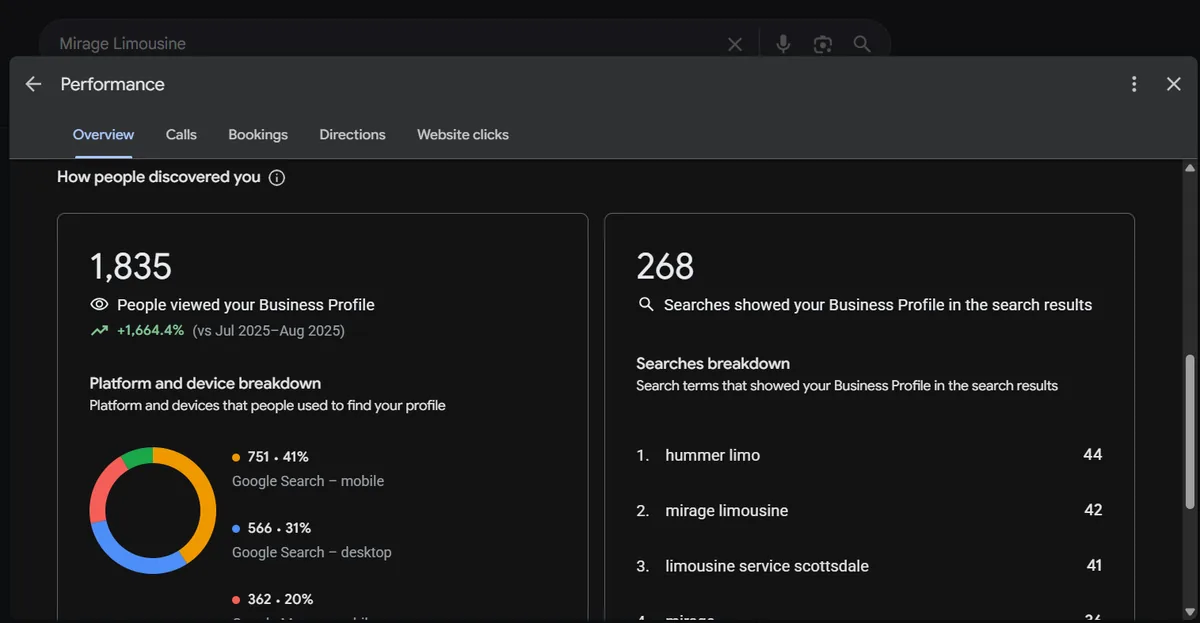Switch to the Overview tab
The width and height of the screenshot is (1200, 623).
pos(103,134)
